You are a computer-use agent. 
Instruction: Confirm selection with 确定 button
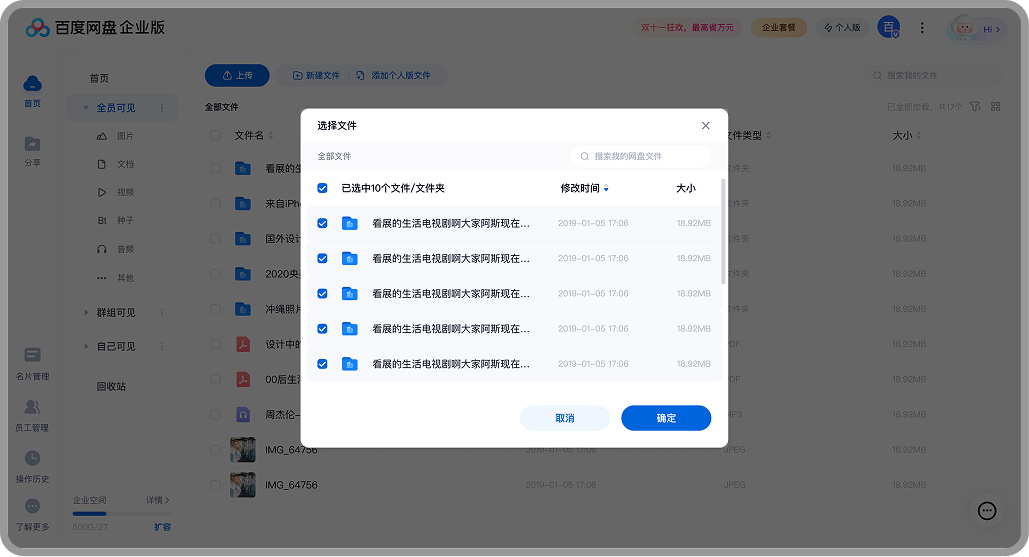click(666, 418)
